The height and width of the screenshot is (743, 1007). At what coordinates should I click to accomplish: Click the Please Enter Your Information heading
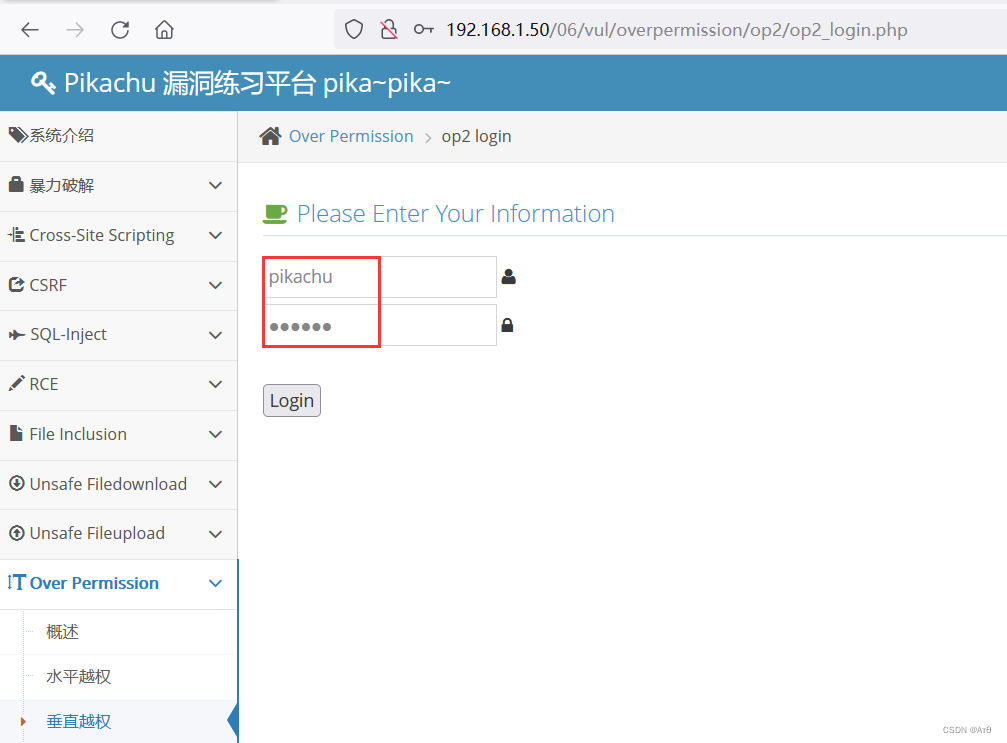tap(456, 214)
